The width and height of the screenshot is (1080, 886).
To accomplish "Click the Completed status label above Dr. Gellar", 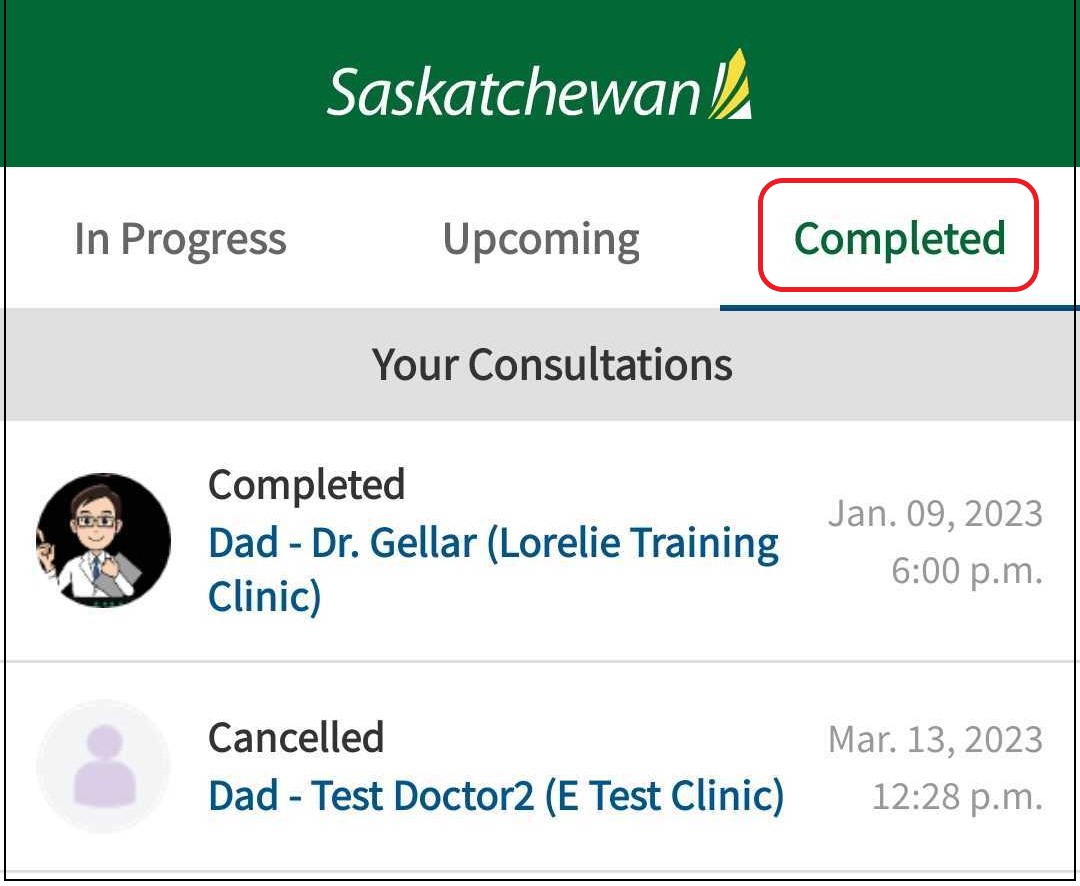I will coord(306,485).
